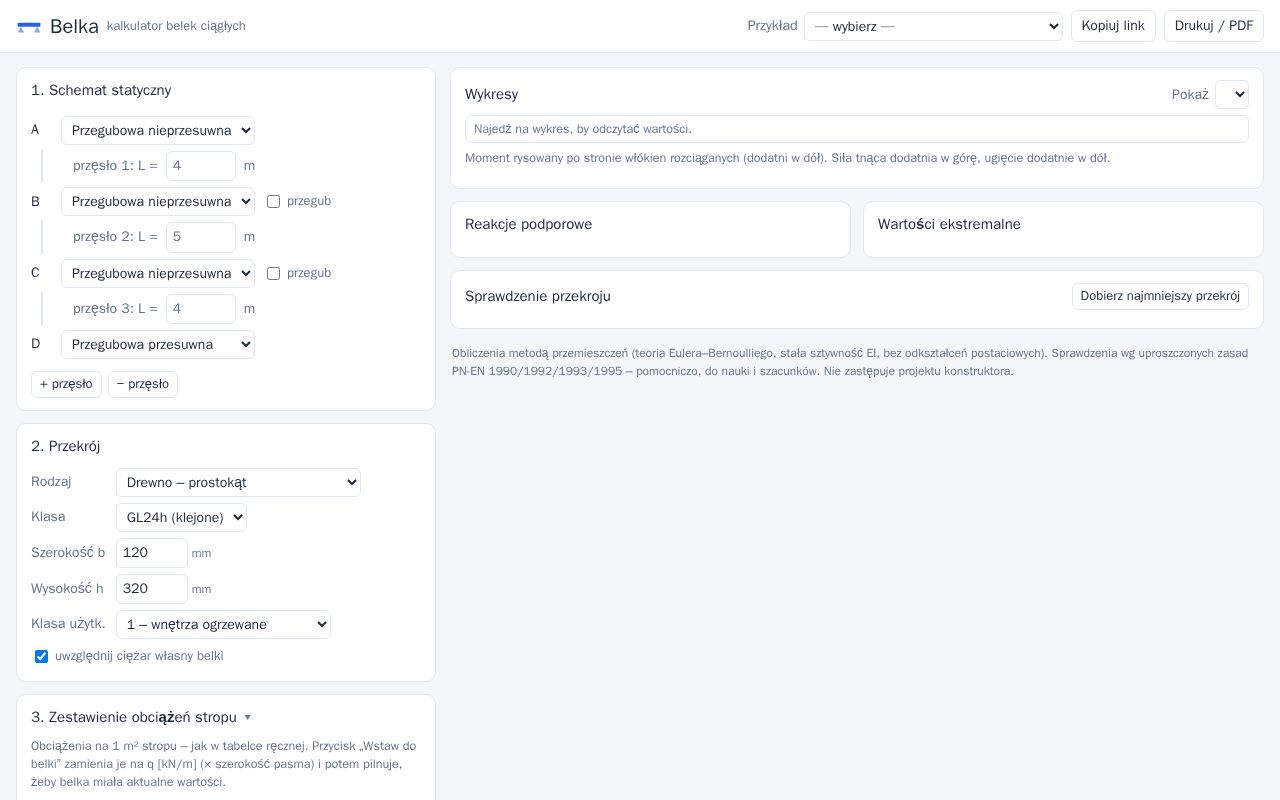
Task: Enable przegub checkbox at support B
Action: (273, 201)
